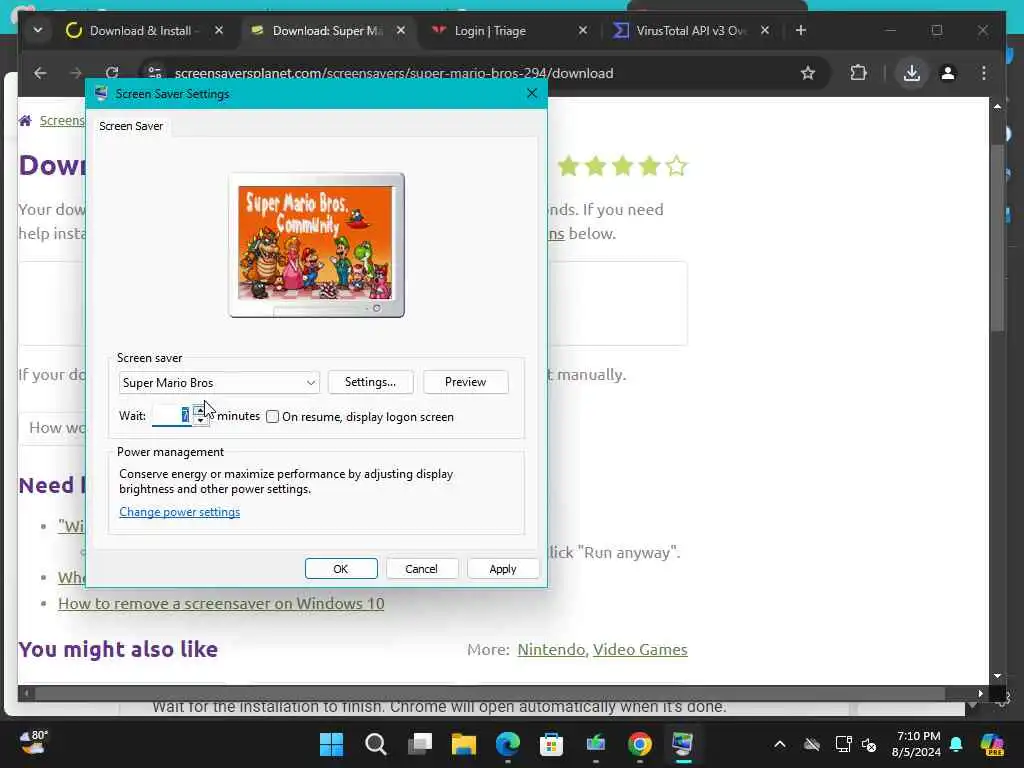
Task: Open the Nintendo category link
Action: coord(552,650)
